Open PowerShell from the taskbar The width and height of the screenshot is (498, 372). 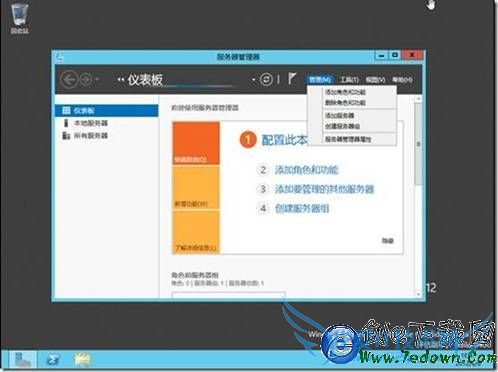[53, 360]
